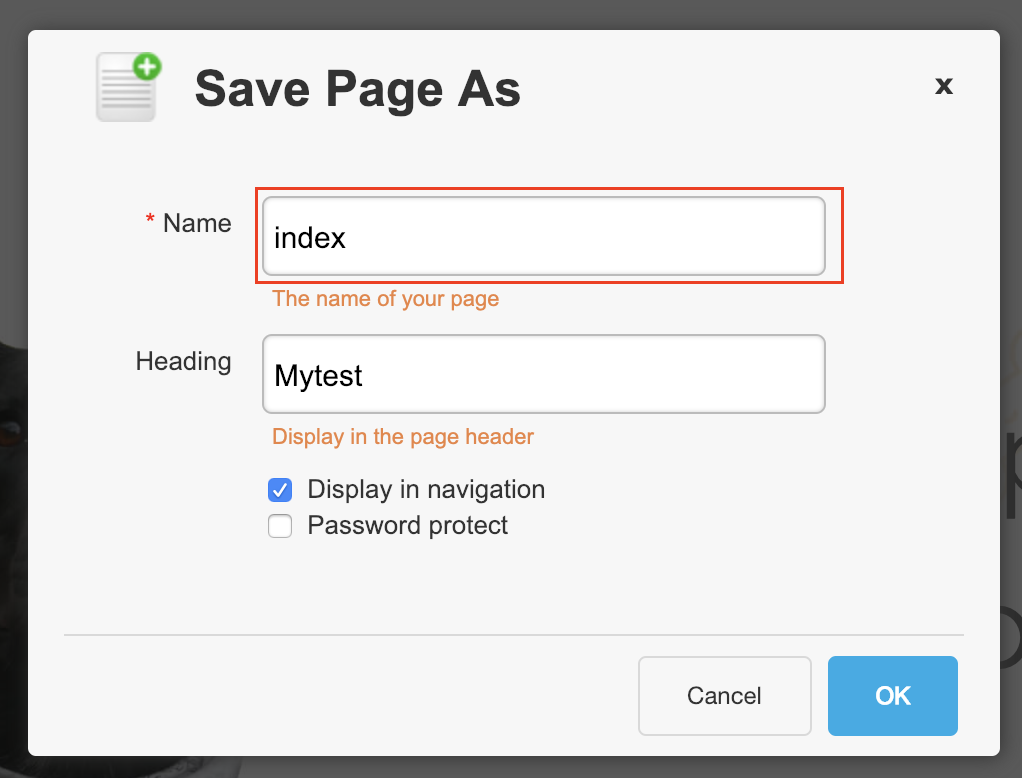The width and height of the screenshot is (1022, 778).
Task: Click the Save Page As title text
Action: (x=357, y=90)
